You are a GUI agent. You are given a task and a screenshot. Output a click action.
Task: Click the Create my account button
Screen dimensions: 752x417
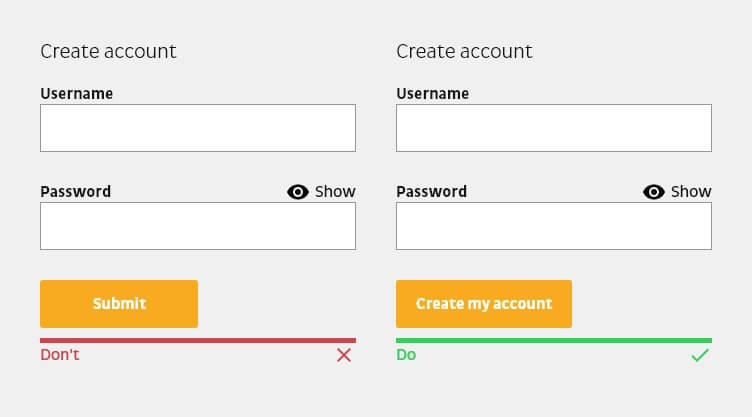[484, 304]
